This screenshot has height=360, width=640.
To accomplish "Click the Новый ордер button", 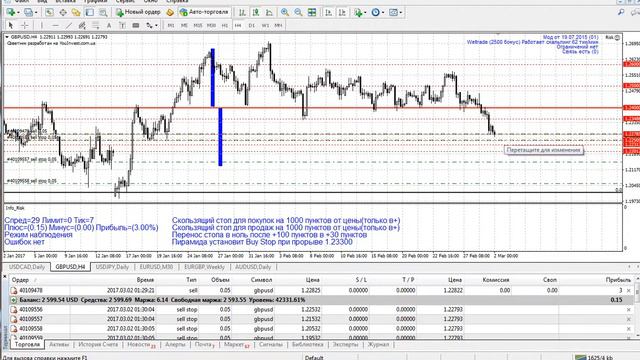I will [138, 12].
